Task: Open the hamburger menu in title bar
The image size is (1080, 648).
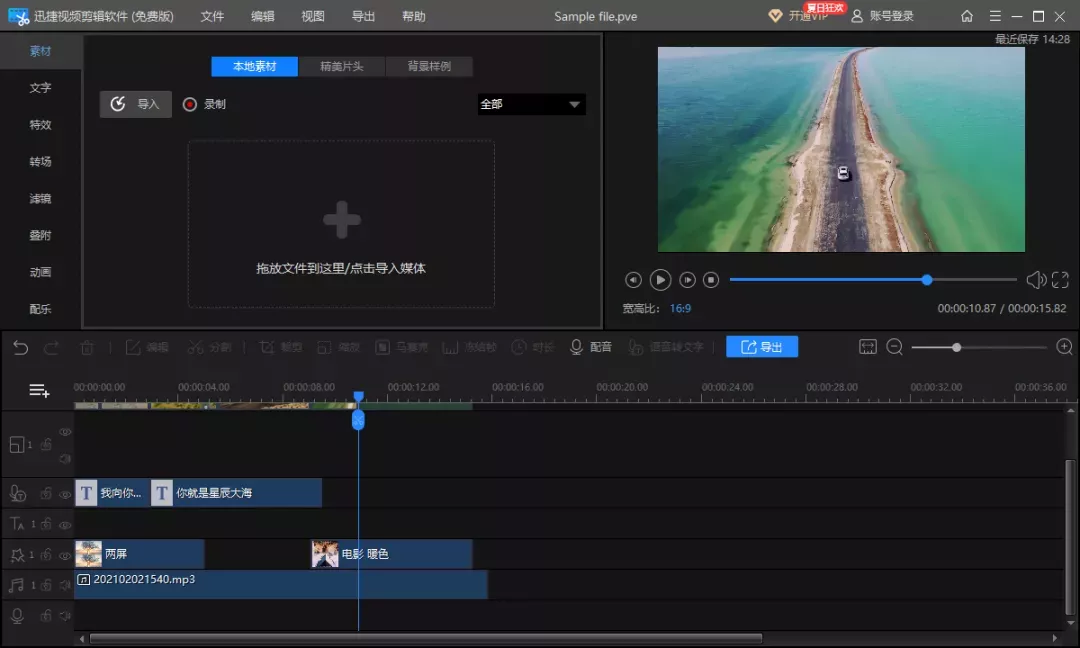Action: [995, 16]
